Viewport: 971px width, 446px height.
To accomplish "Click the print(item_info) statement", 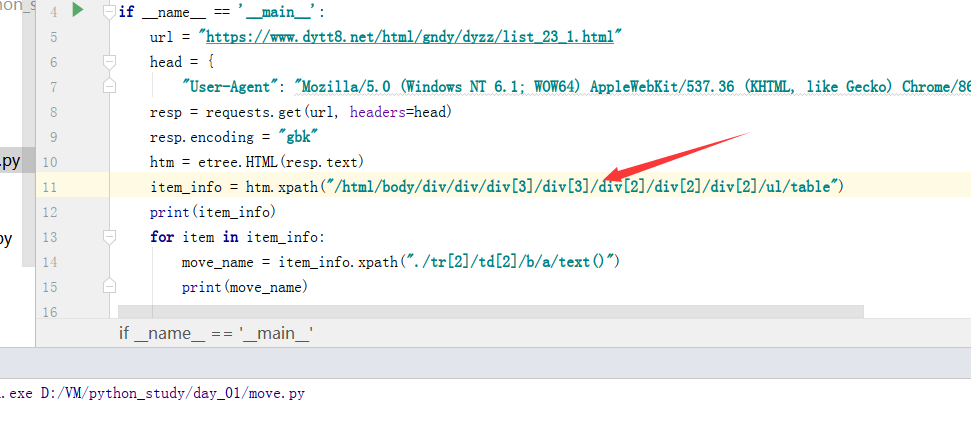I will [212, 212].
